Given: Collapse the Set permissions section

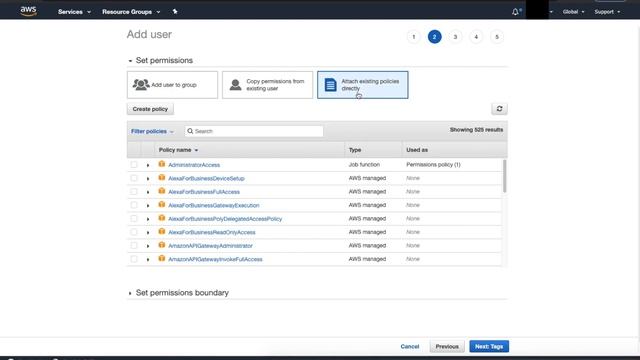Looking at the screenshot, I should click(x=130, y=61).
